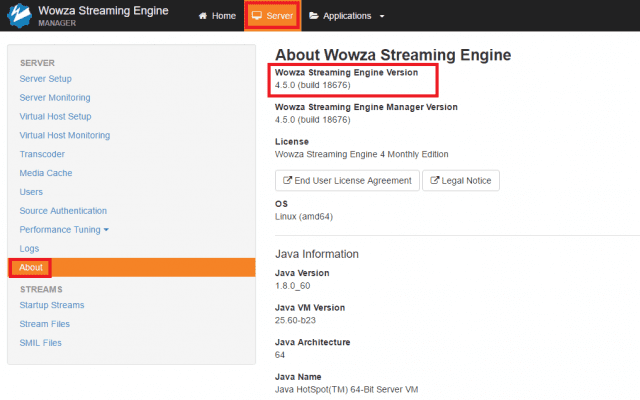Screen dimensions: 640x400
Task: Open Stream Files
Action: pos(44,324)
